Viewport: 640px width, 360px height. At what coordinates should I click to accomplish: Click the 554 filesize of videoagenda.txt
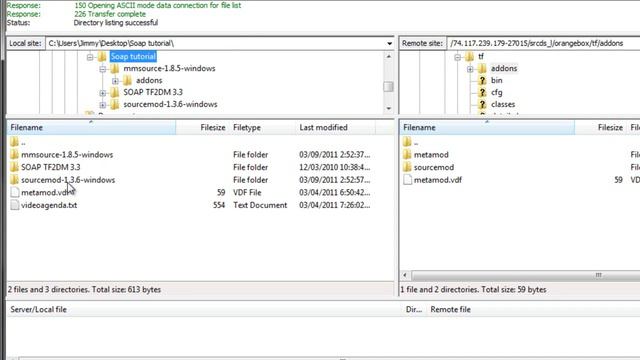219,205
